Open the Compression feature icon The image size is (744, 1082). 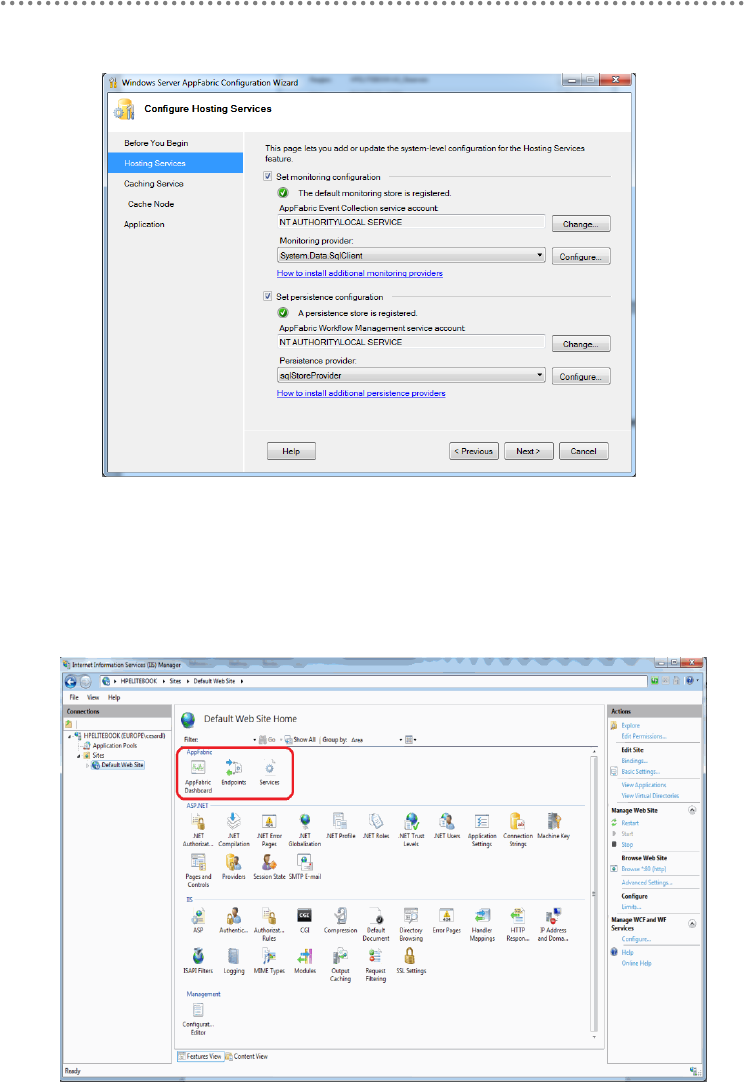[340, 920]
